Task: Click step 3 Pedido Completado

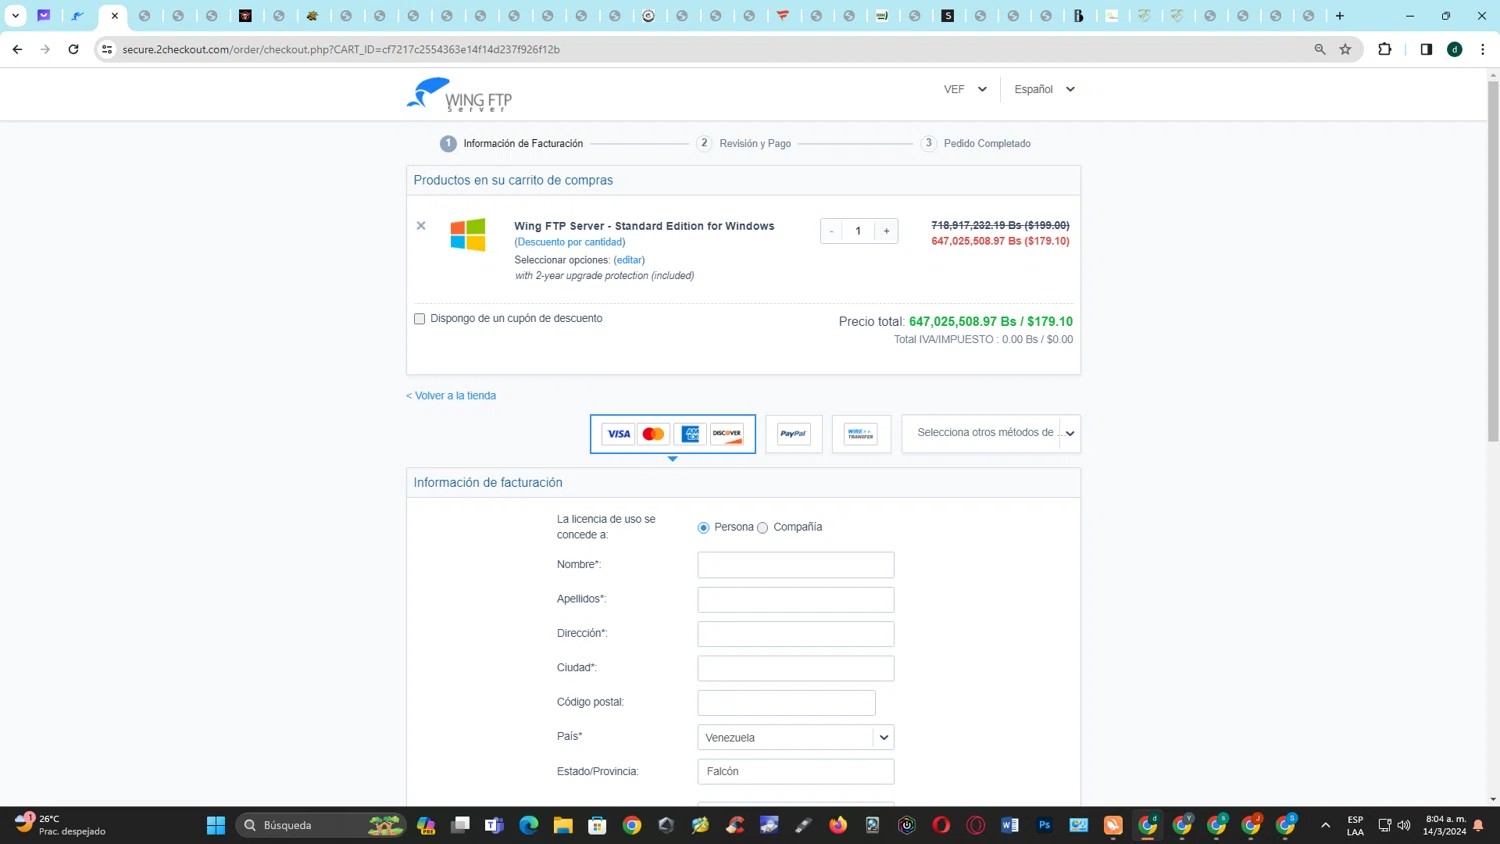Action: pos(976,144)
